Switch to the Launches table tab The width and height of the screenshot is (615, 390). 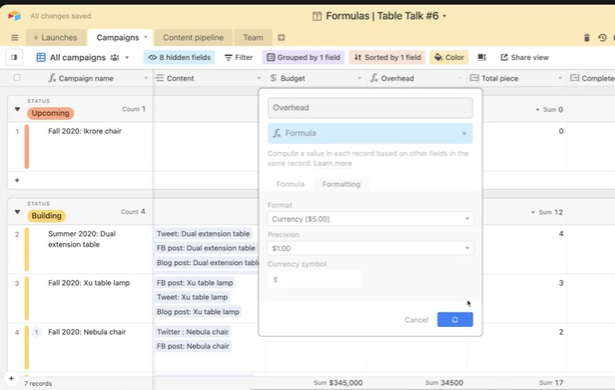tap(55, 38)
